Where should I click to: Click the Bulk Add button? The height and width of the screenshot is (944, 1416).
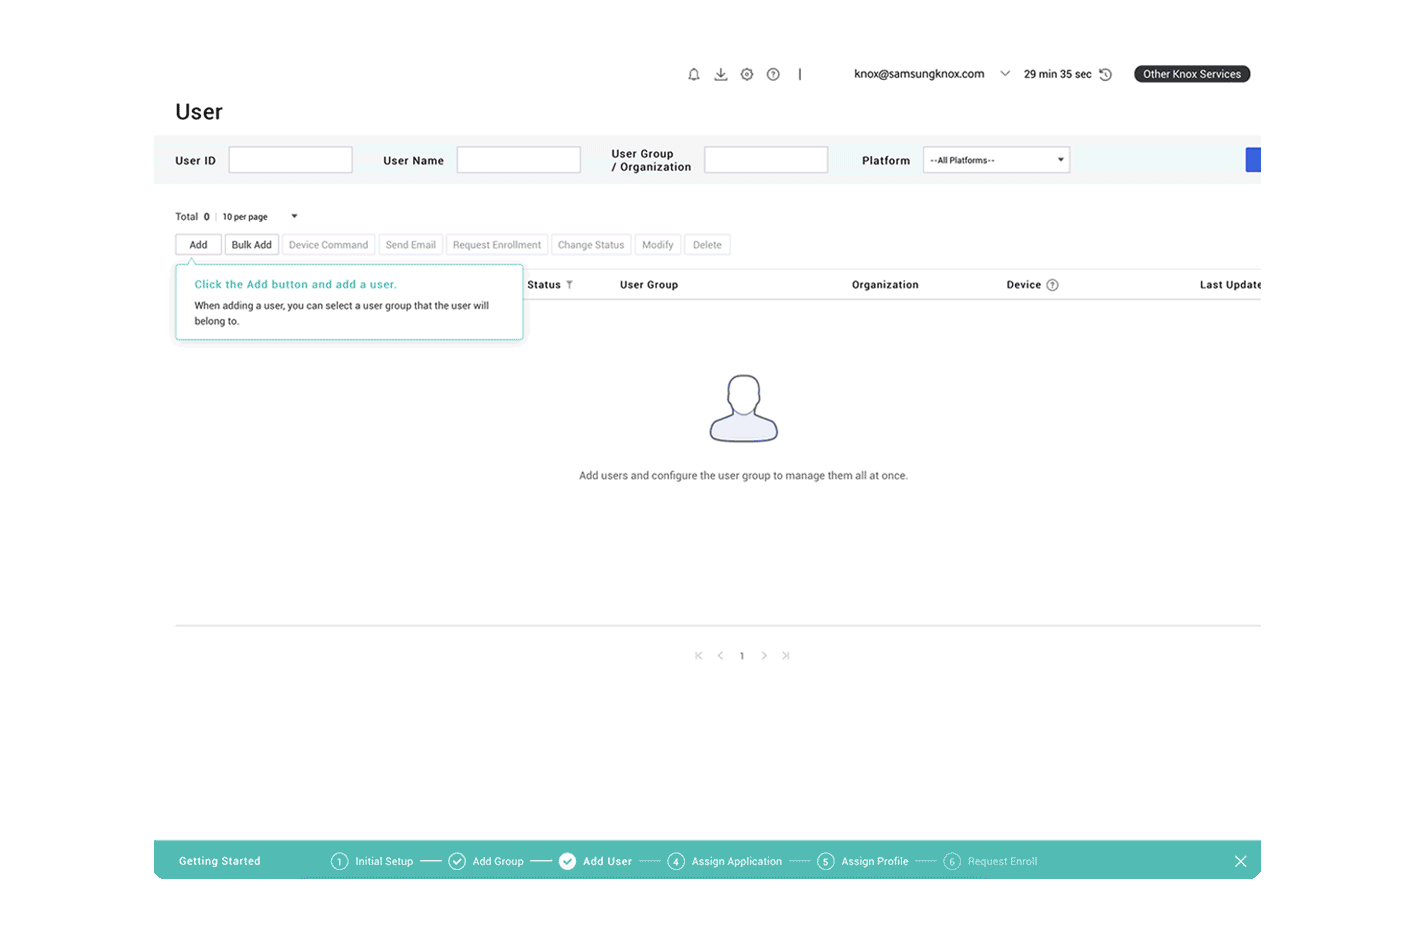click(251, 244)
